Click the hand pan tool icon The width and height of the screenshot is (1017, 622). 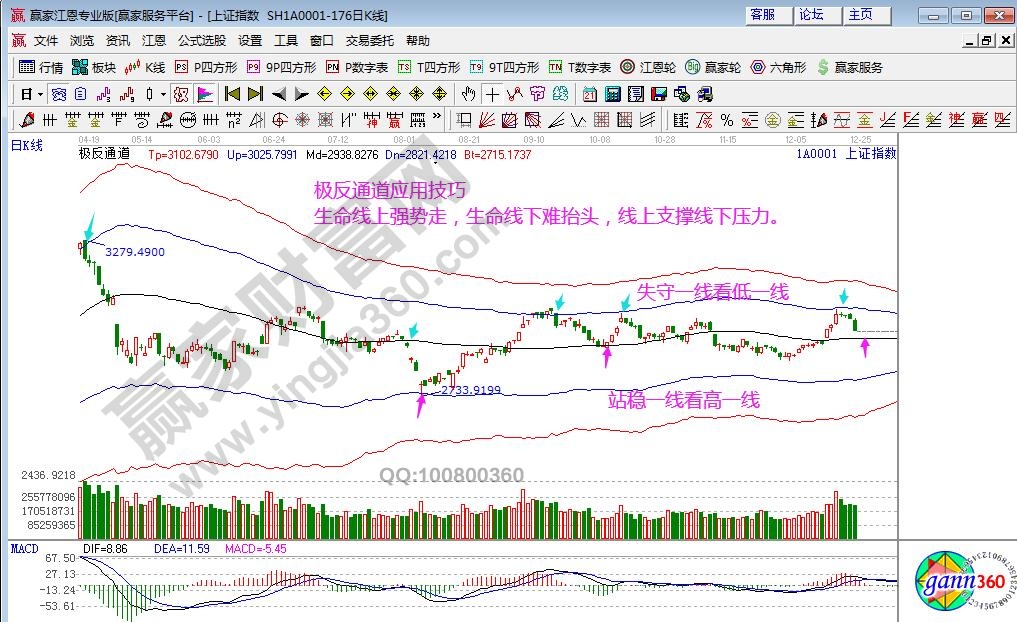468,94
